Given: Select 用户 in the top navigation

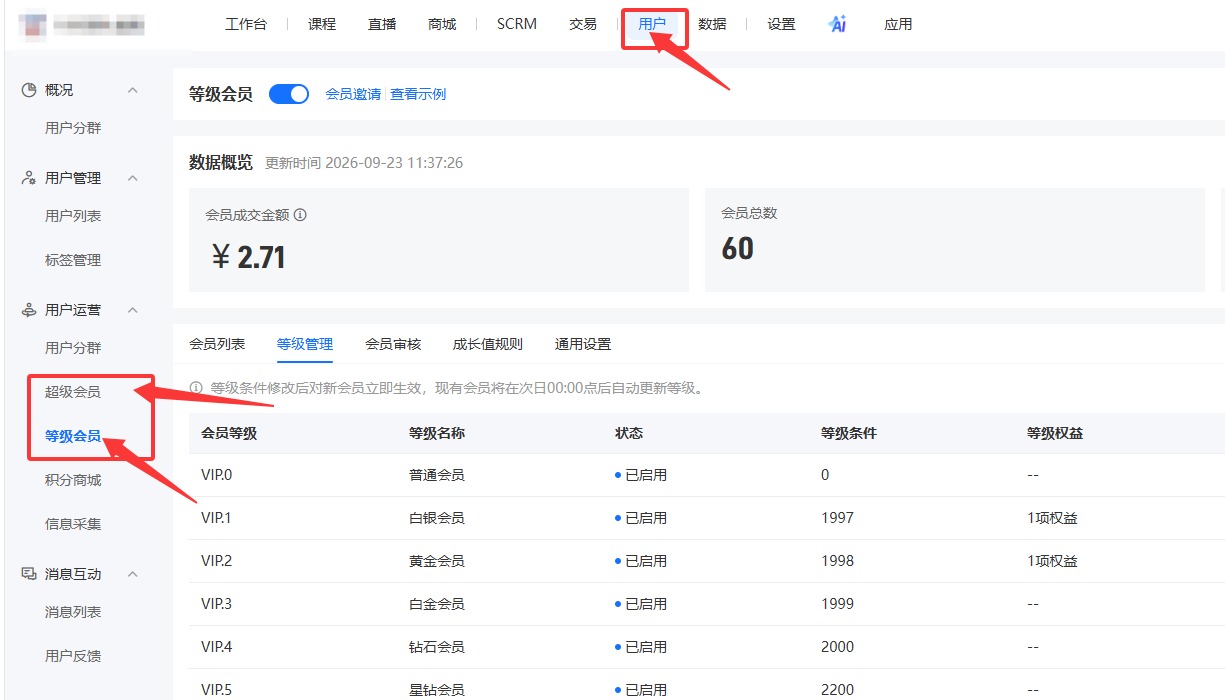Looking at the screenshot, I should [x=652, y=24].
